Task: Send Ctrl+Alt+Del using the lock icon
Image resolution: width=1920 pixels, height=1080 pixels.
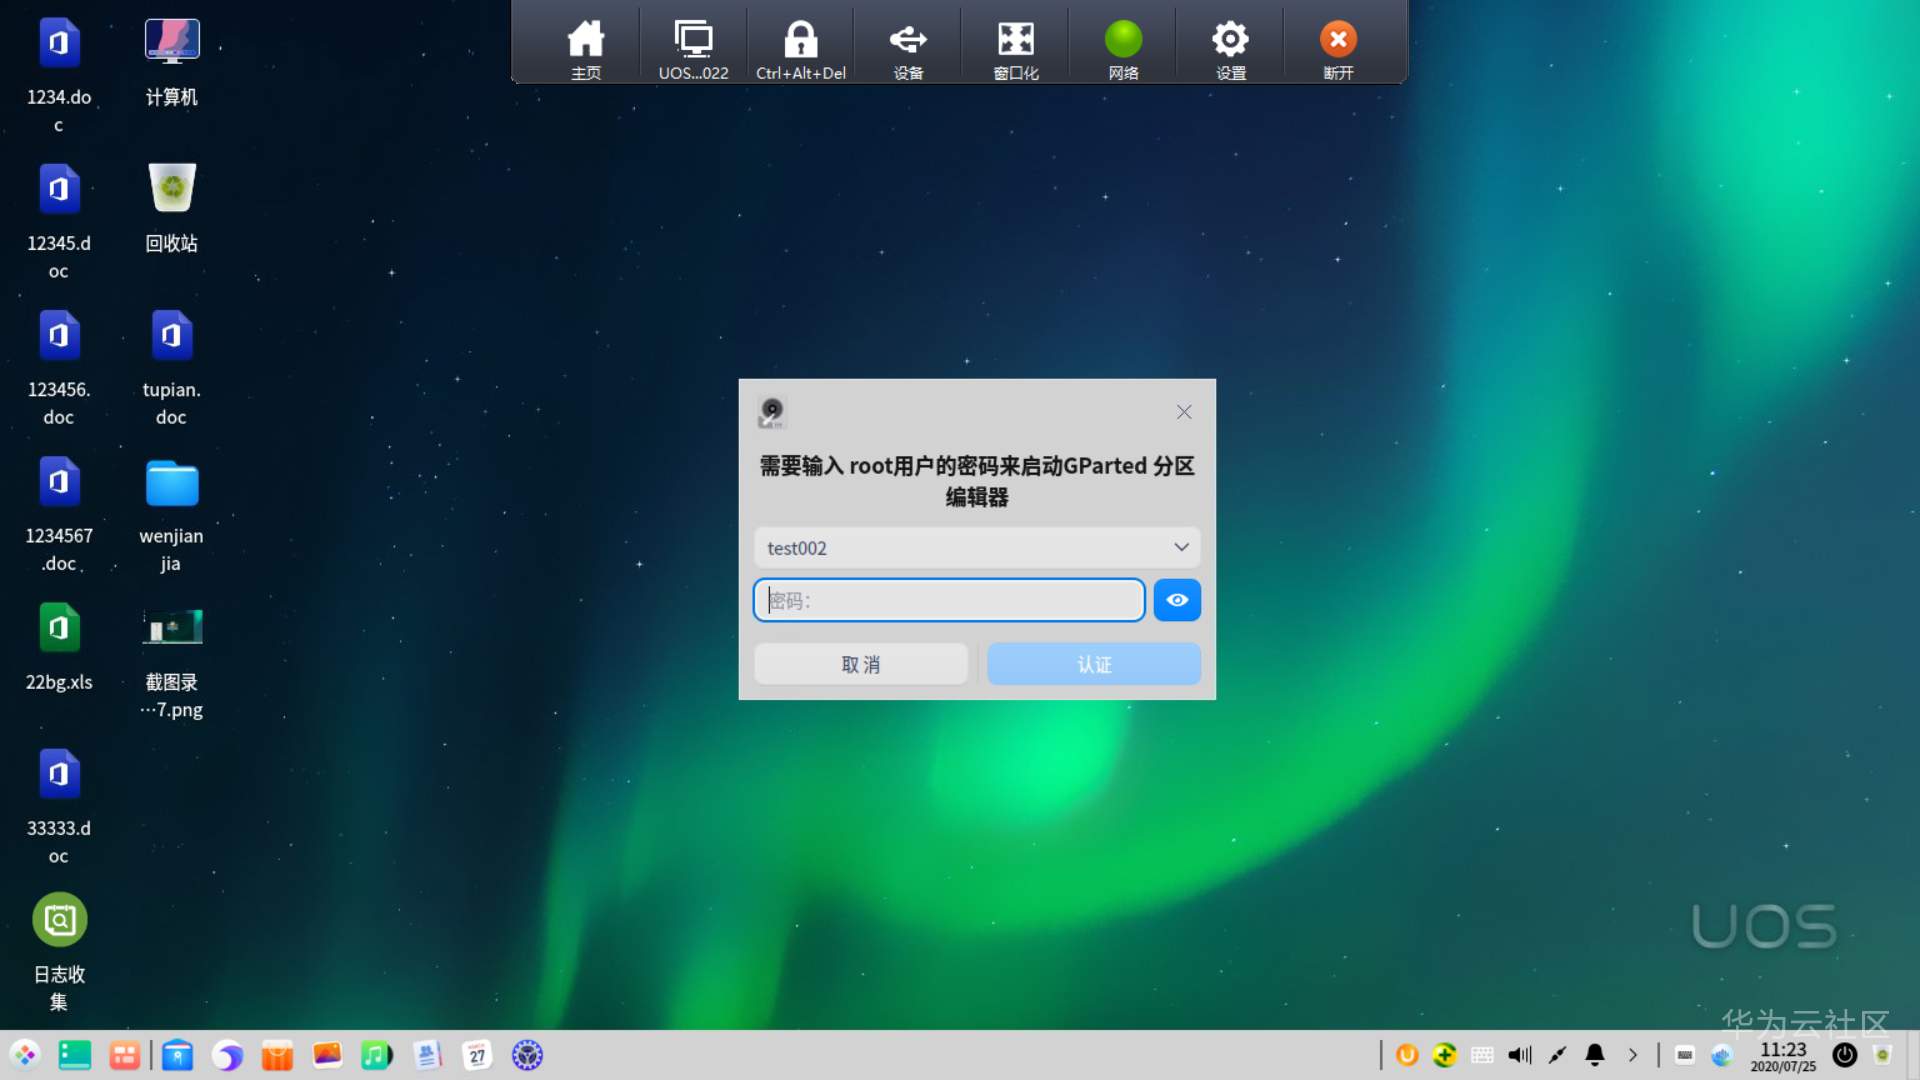Action: 800,45
